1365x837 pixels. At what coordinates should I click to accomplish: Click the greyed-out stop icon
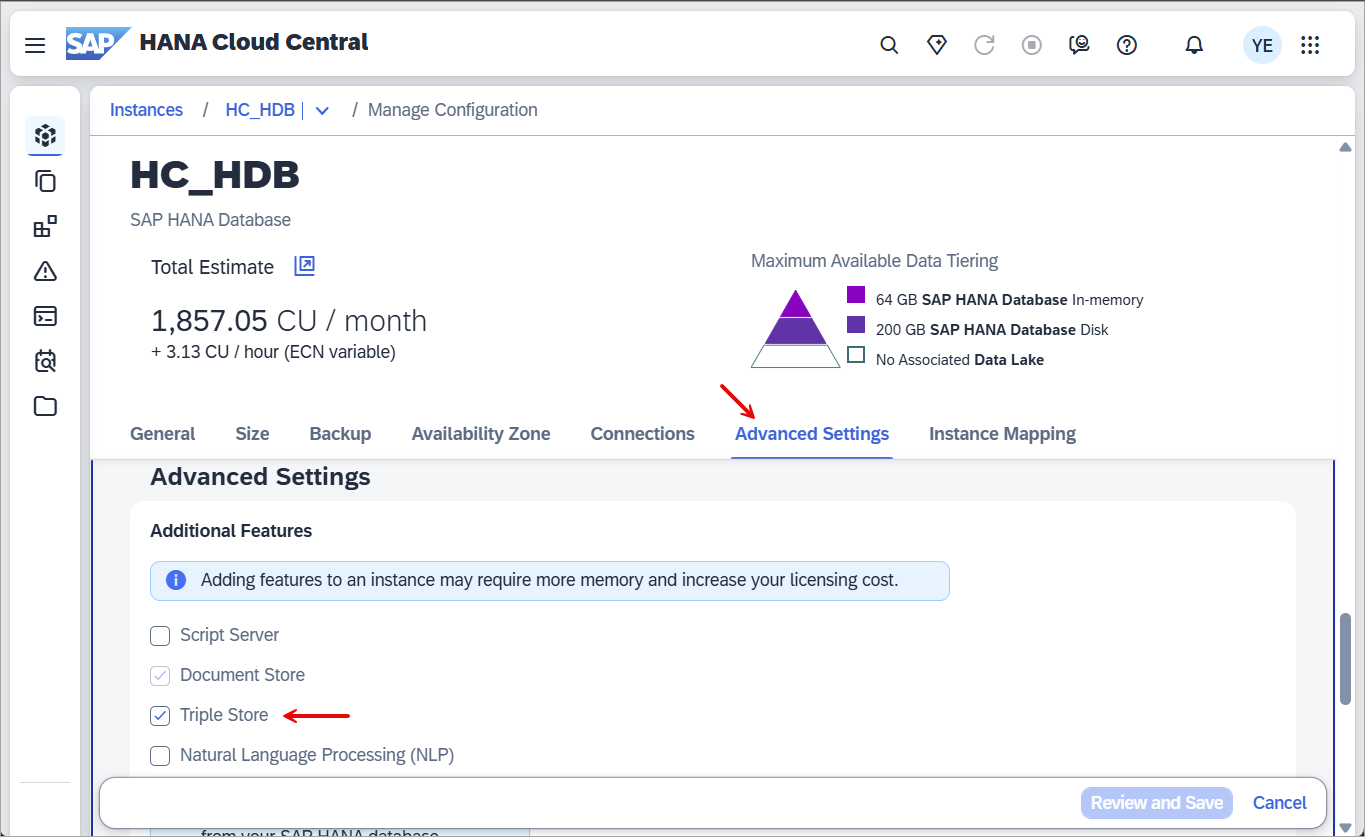point(1032,45)
